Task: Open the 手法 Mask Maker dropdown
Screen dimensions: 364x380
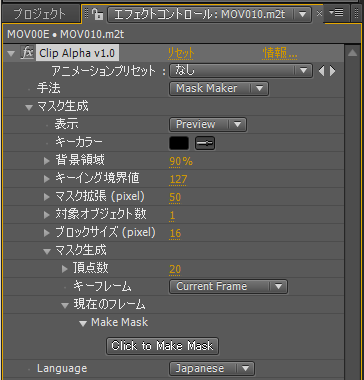Action: (219, 89)
